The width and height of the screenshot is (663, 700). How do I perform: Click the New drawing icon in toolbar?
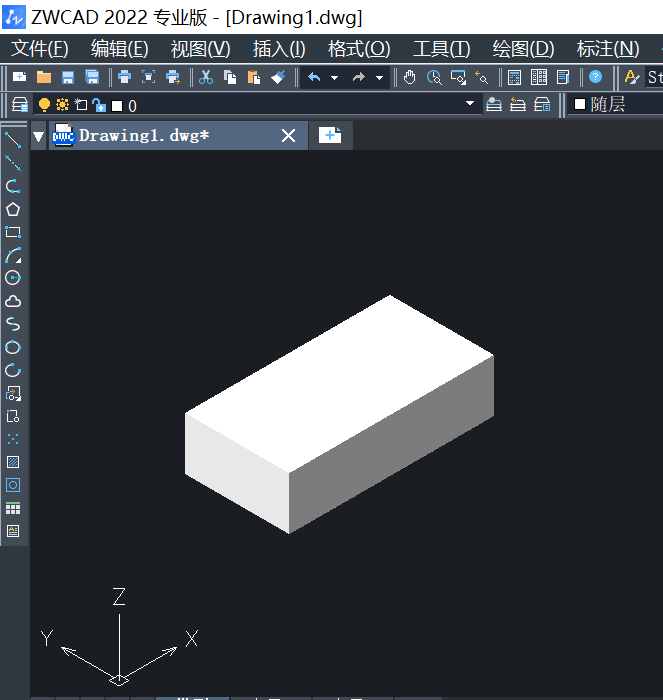[x=19, y=77]
